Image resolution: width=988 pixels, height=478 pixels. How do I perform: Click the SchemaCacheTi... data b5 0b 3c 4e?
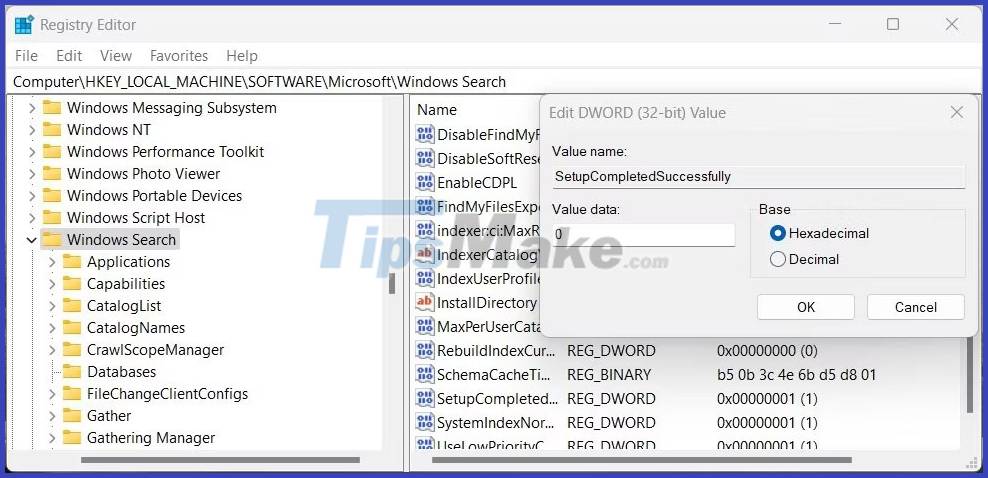tap(796, 375)
